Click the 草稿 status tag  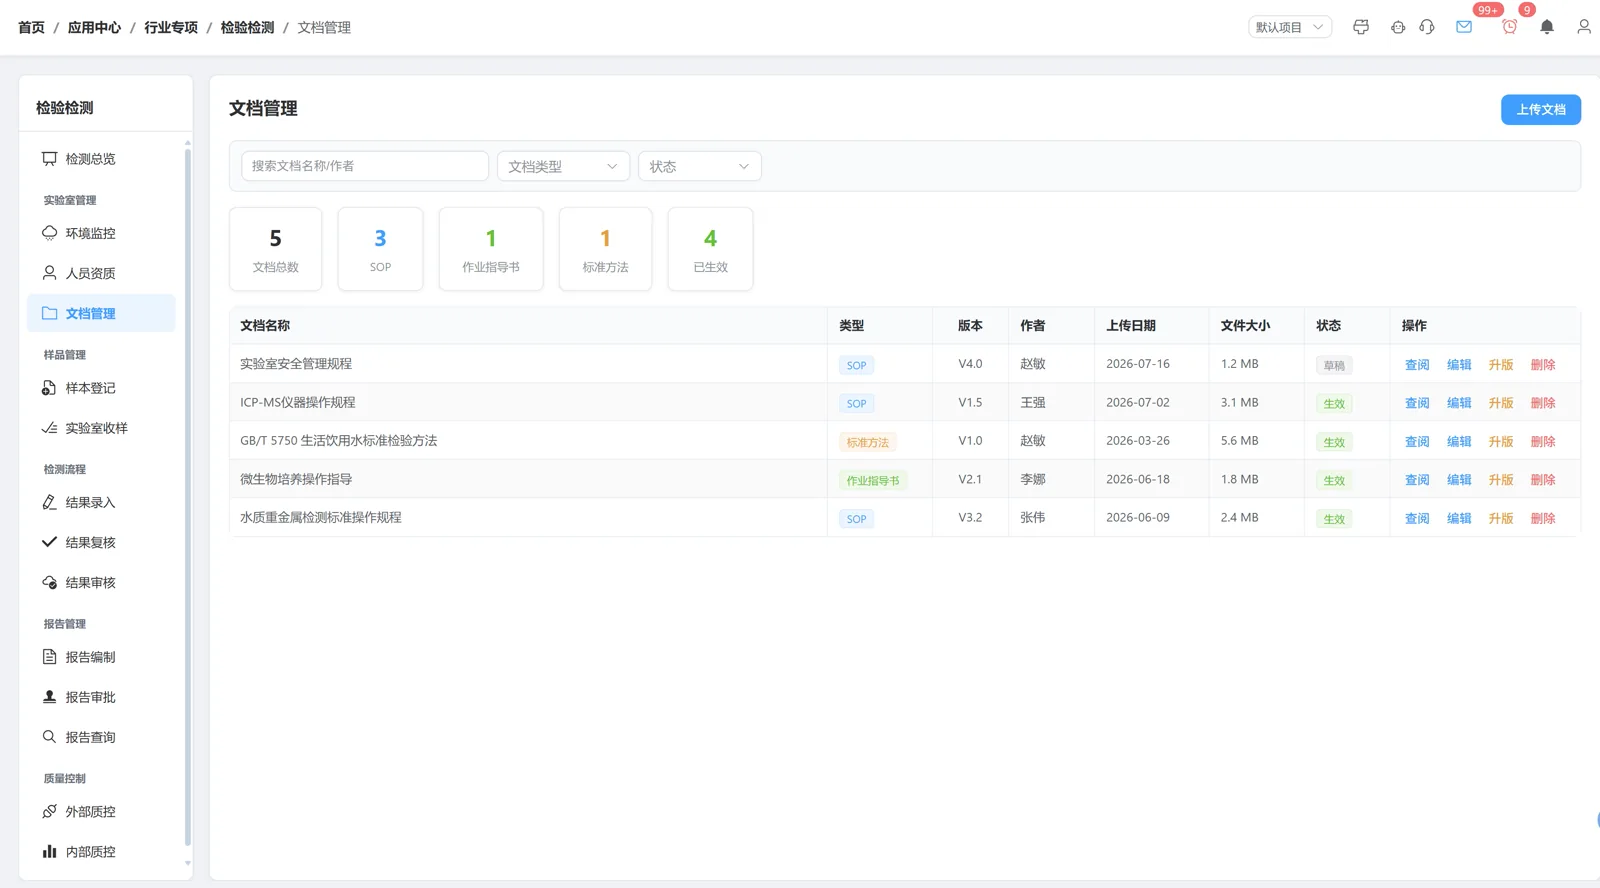(x=1334, y=365)
